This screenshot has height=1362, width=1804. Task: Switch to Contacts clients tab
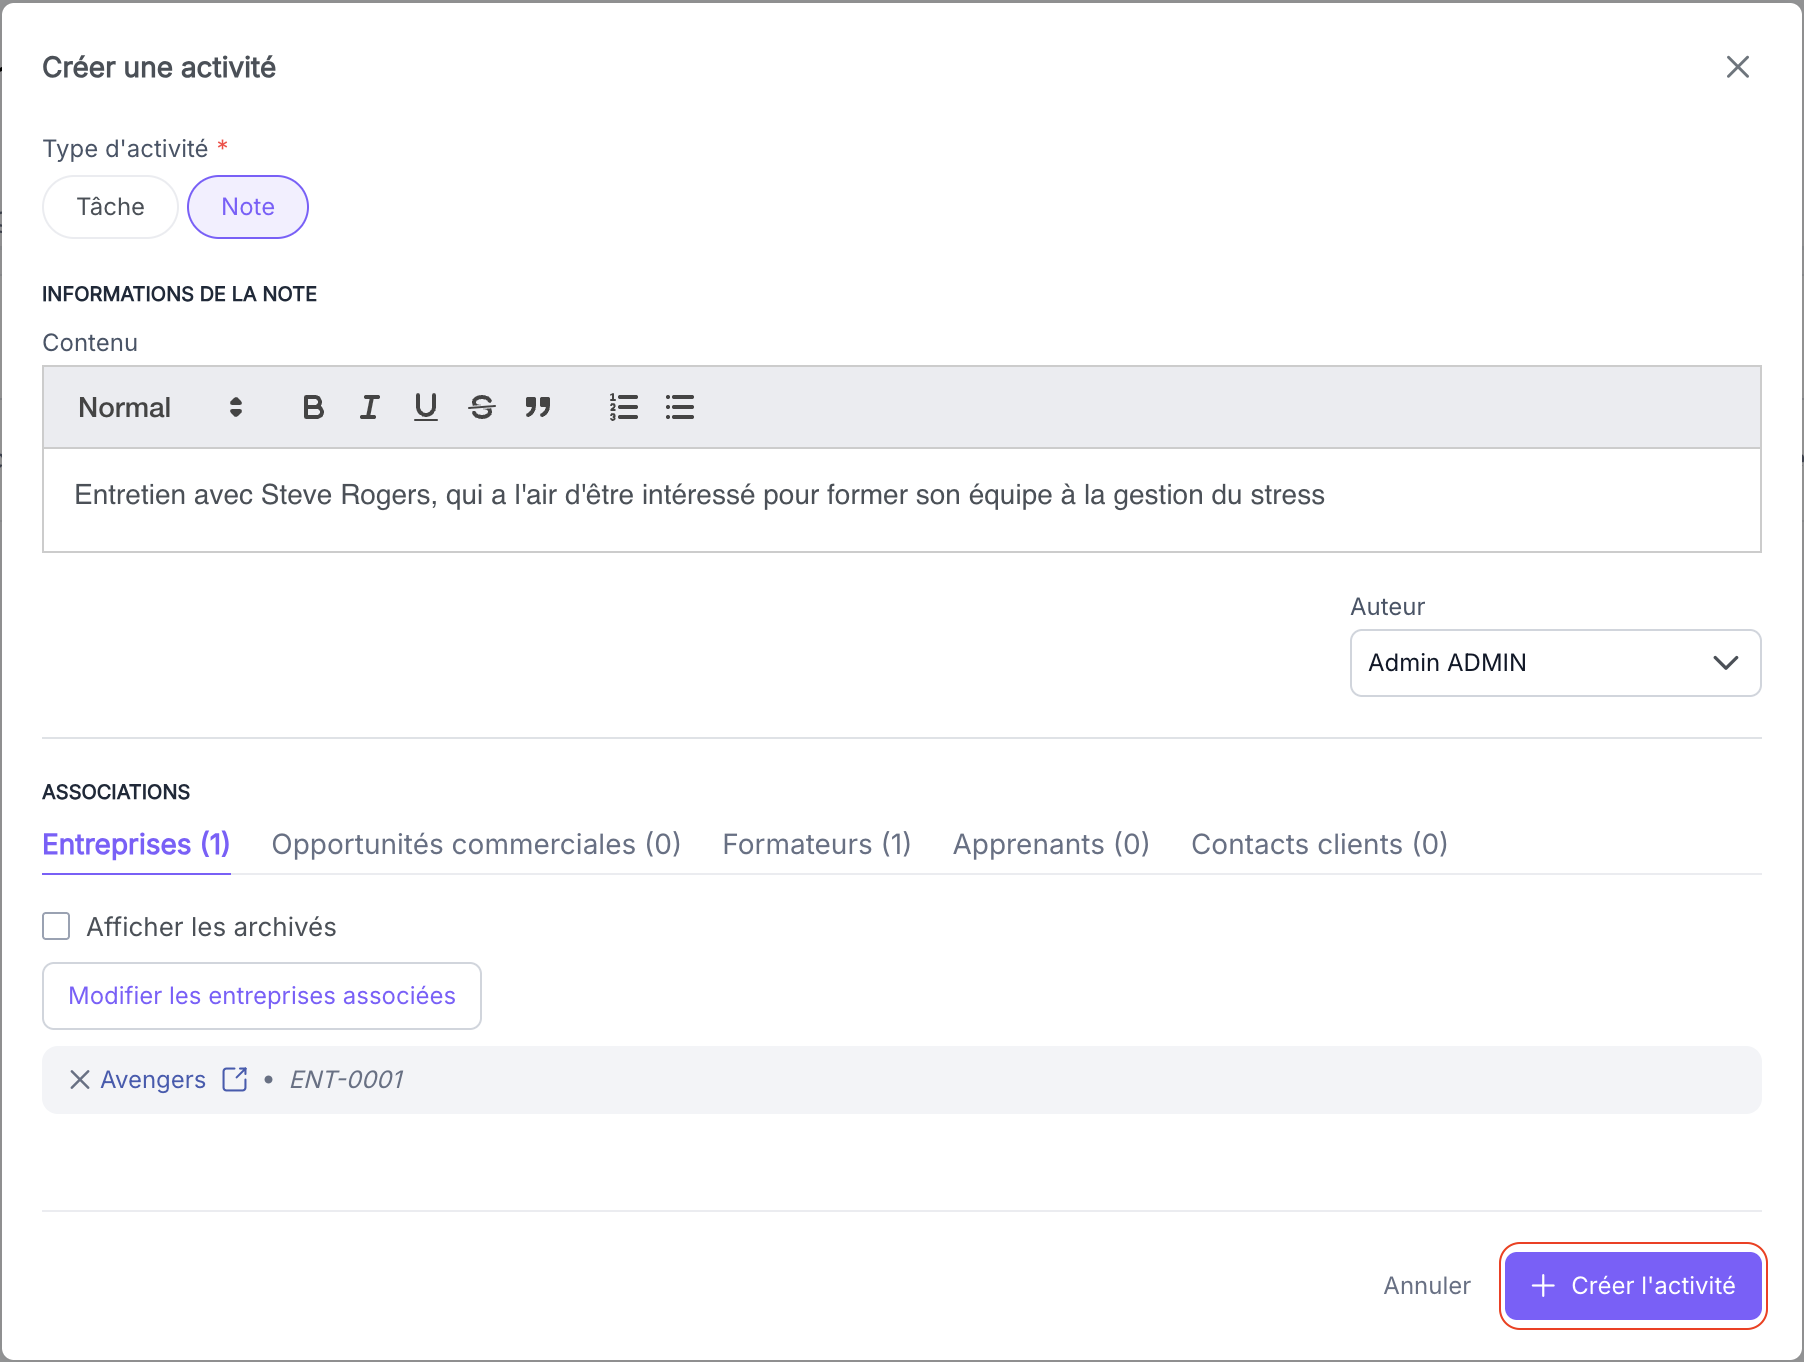tap(1319, 844)
